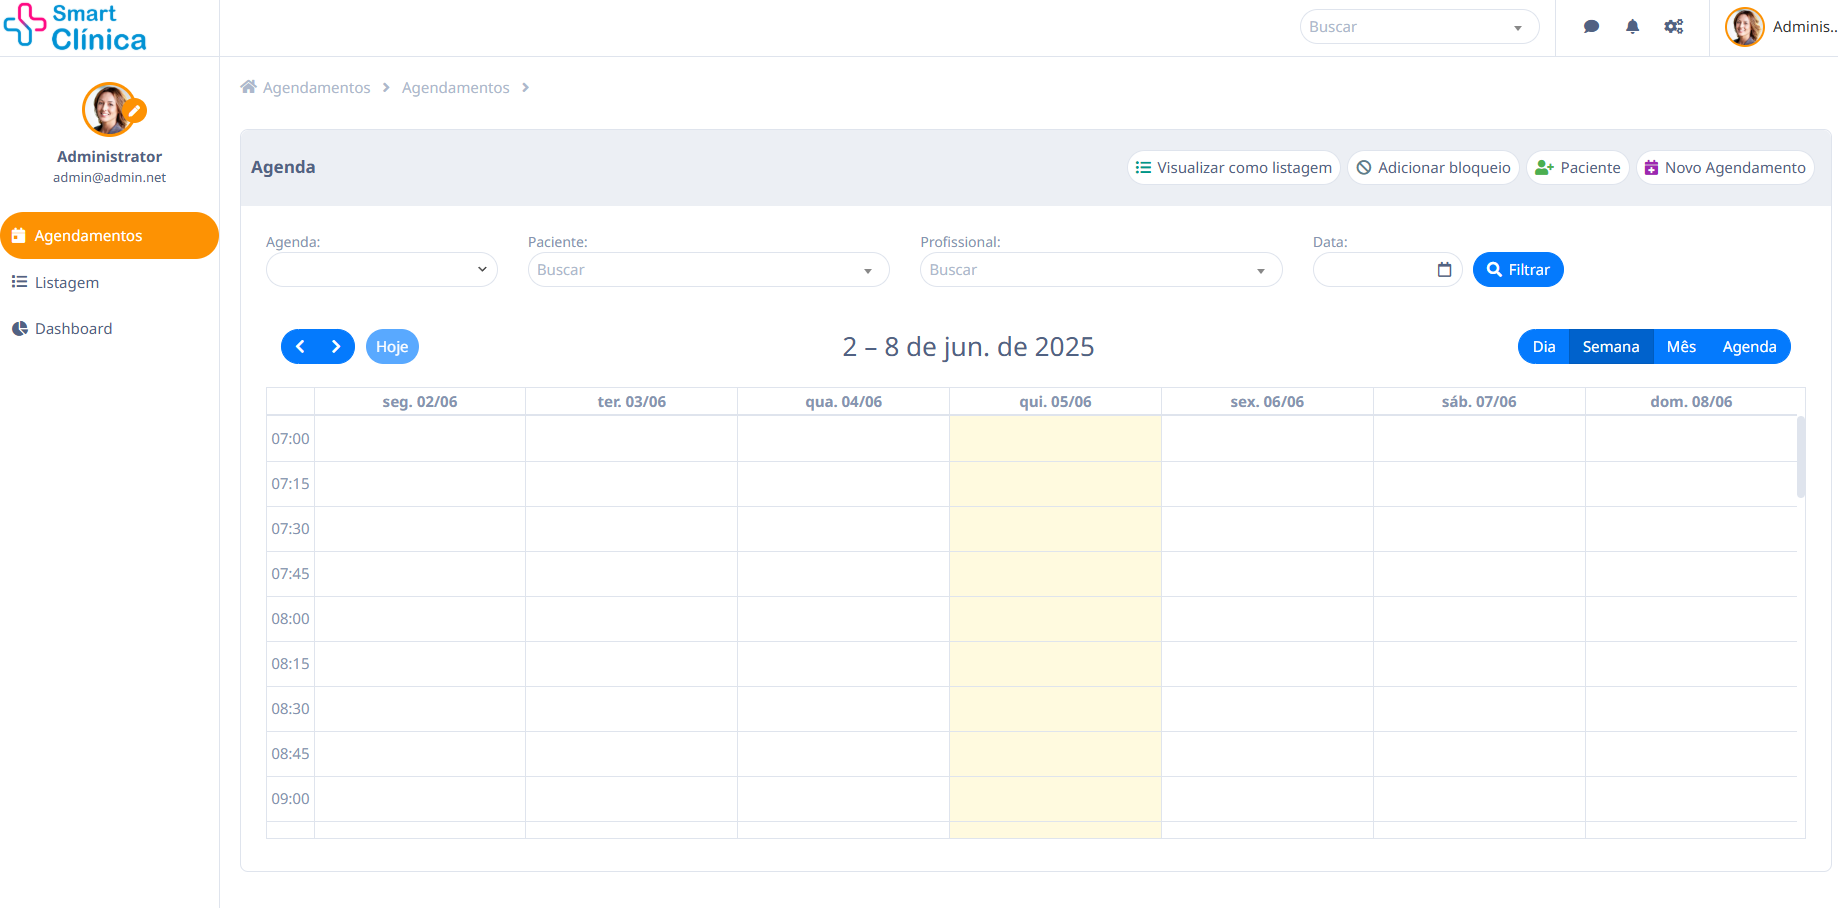Open Listagem in the sidebar
This screenshot has height=908, width=1838.
point(66,283)
